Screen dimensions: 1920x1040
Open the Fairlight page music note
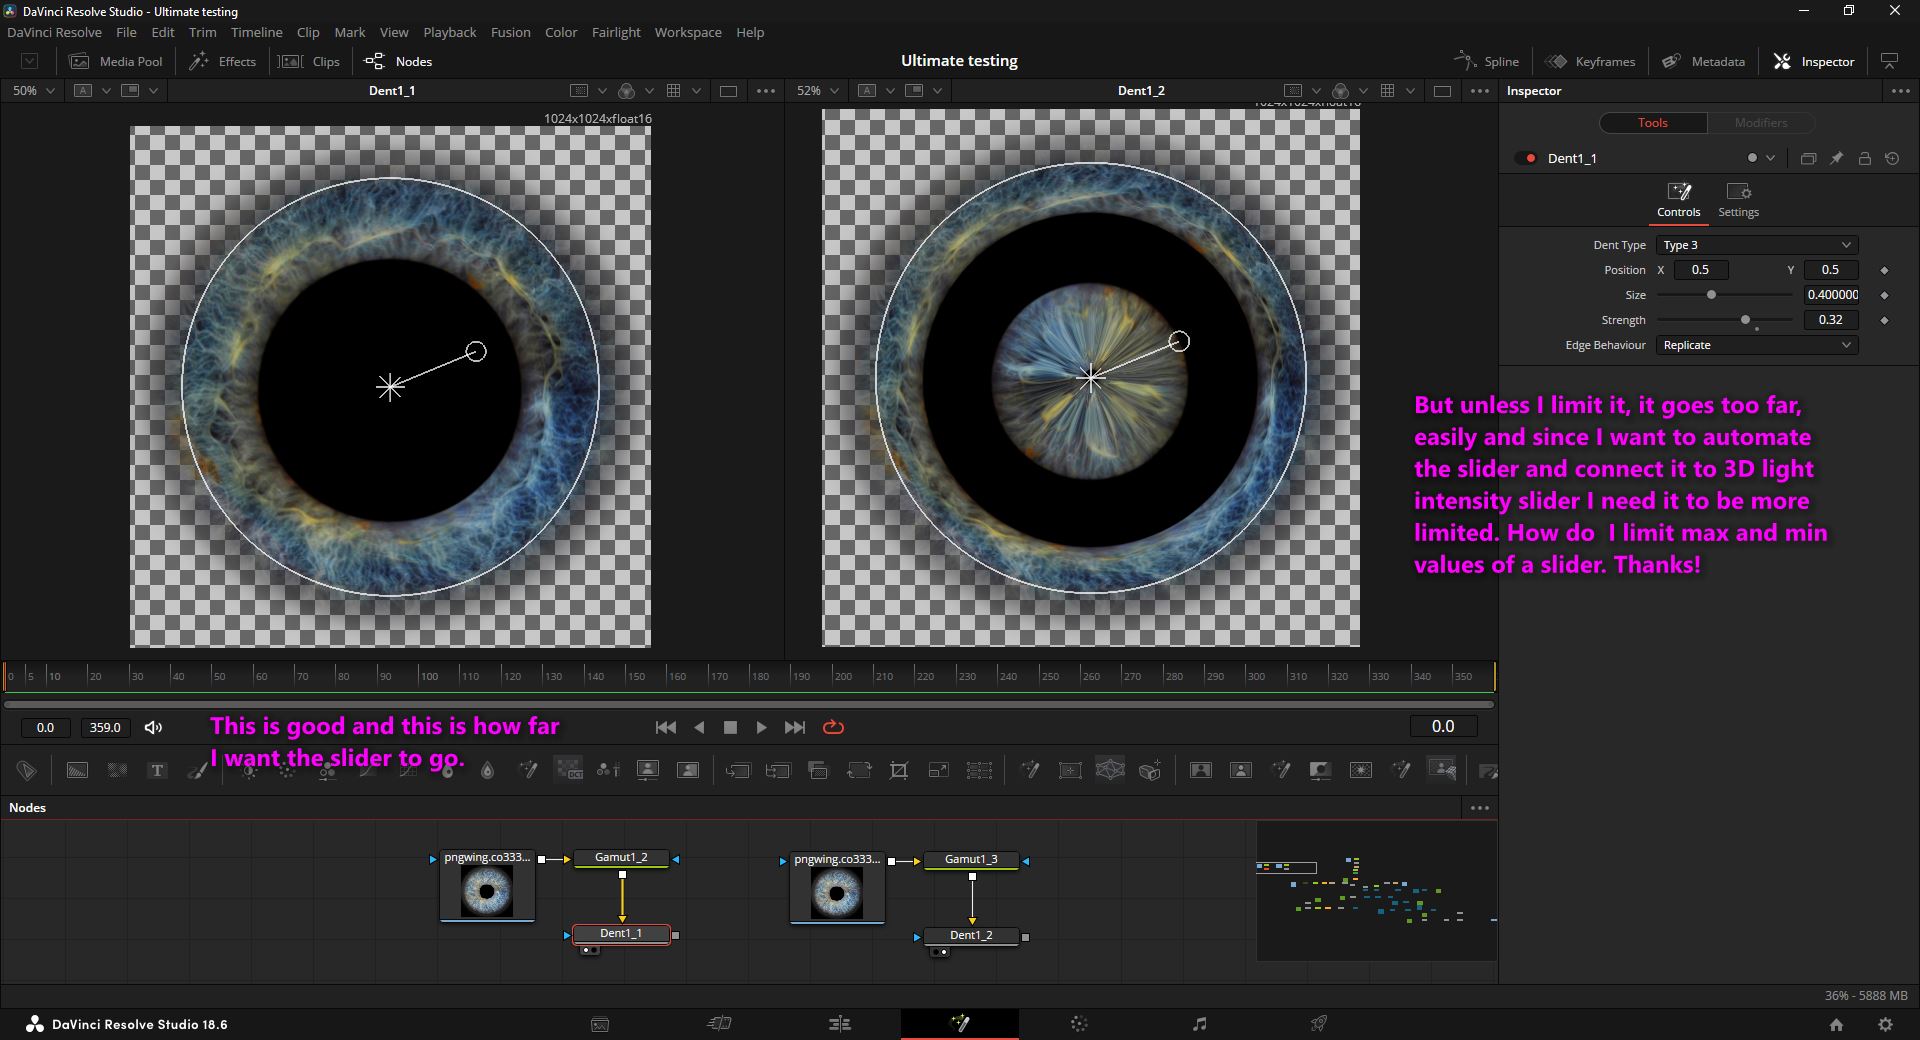[x=1199, y=1023]
